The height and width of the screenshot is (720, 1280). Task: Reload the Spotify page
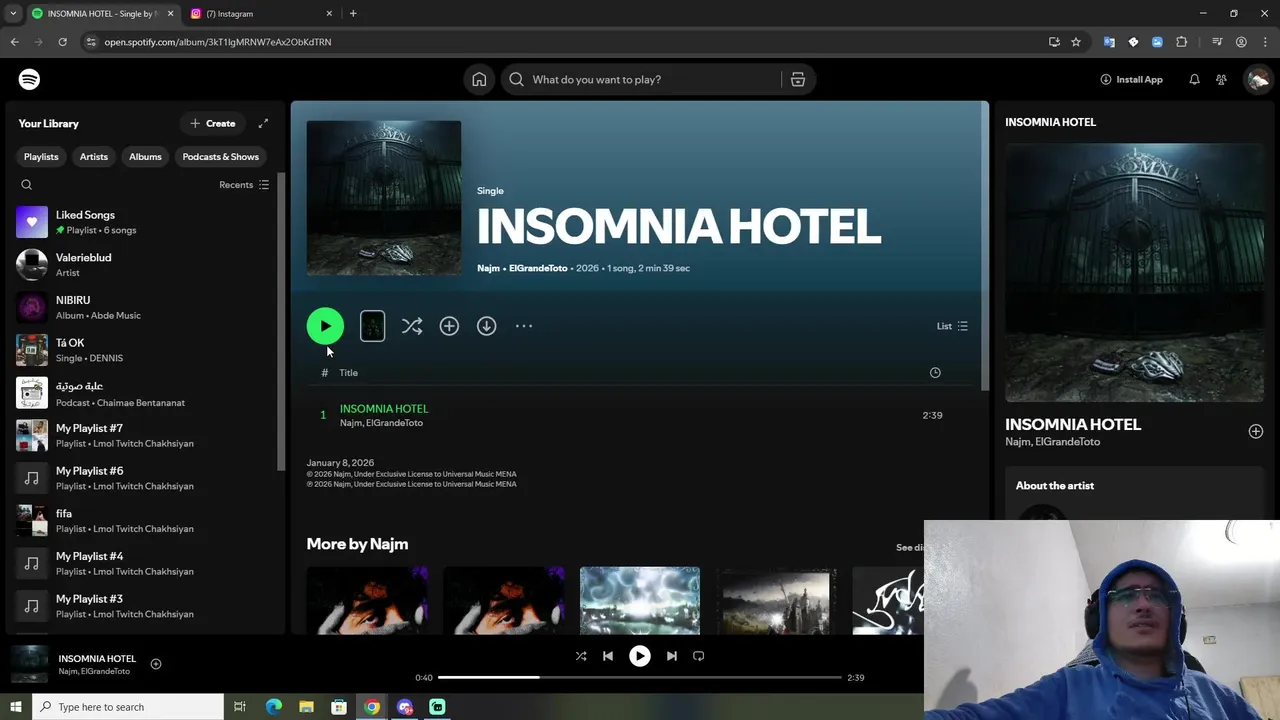62,42
